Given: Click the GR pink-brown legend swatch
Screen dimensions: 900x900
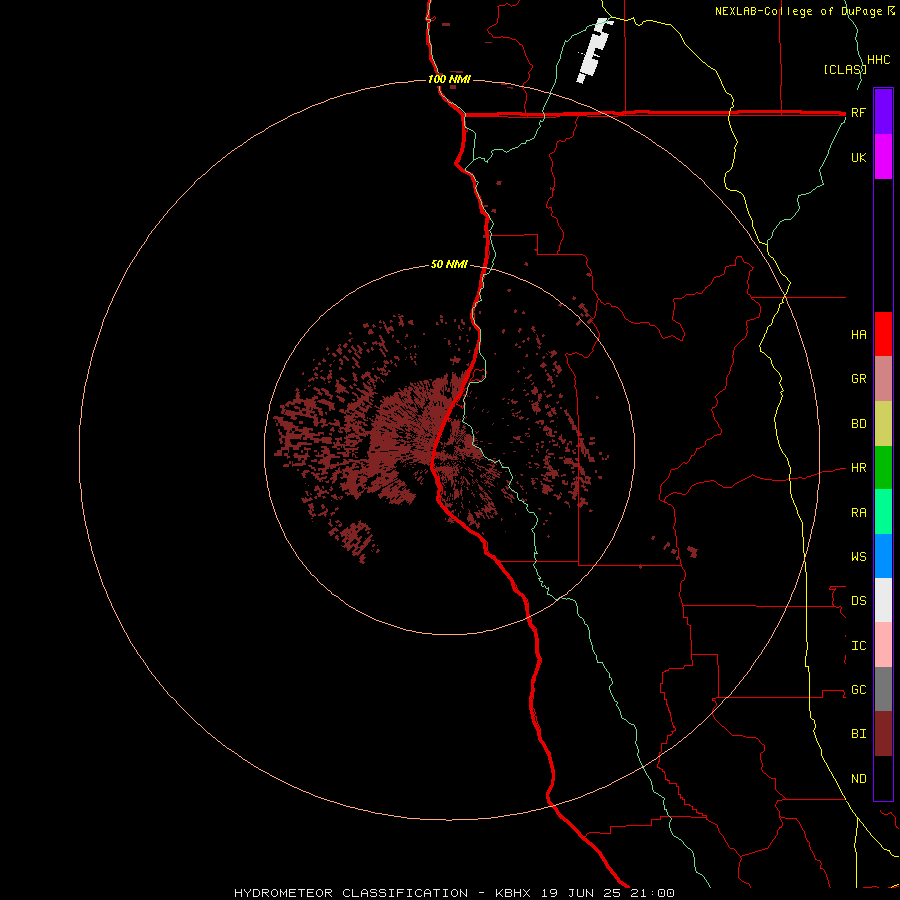Looking at the screenshot, I should coord(883,379).
